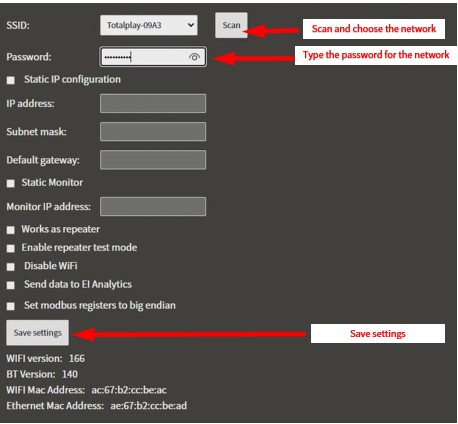This screenshot has width=458, height=424.
Task: Save the network settings
Action: click(38, 333)
